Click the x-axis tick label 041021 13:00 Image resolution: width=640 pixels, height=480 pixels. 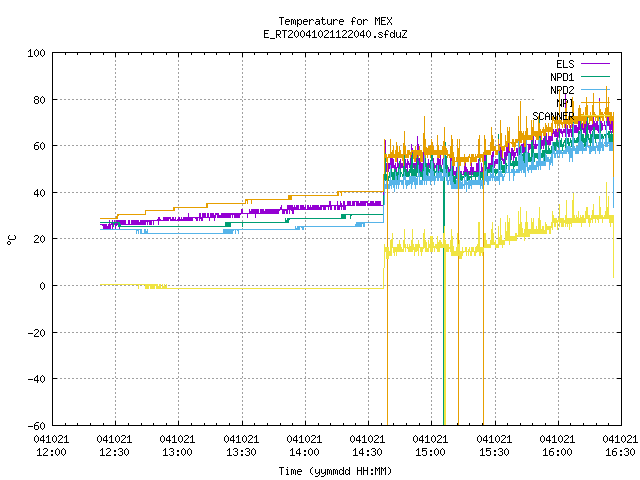[x=178, y=446]
